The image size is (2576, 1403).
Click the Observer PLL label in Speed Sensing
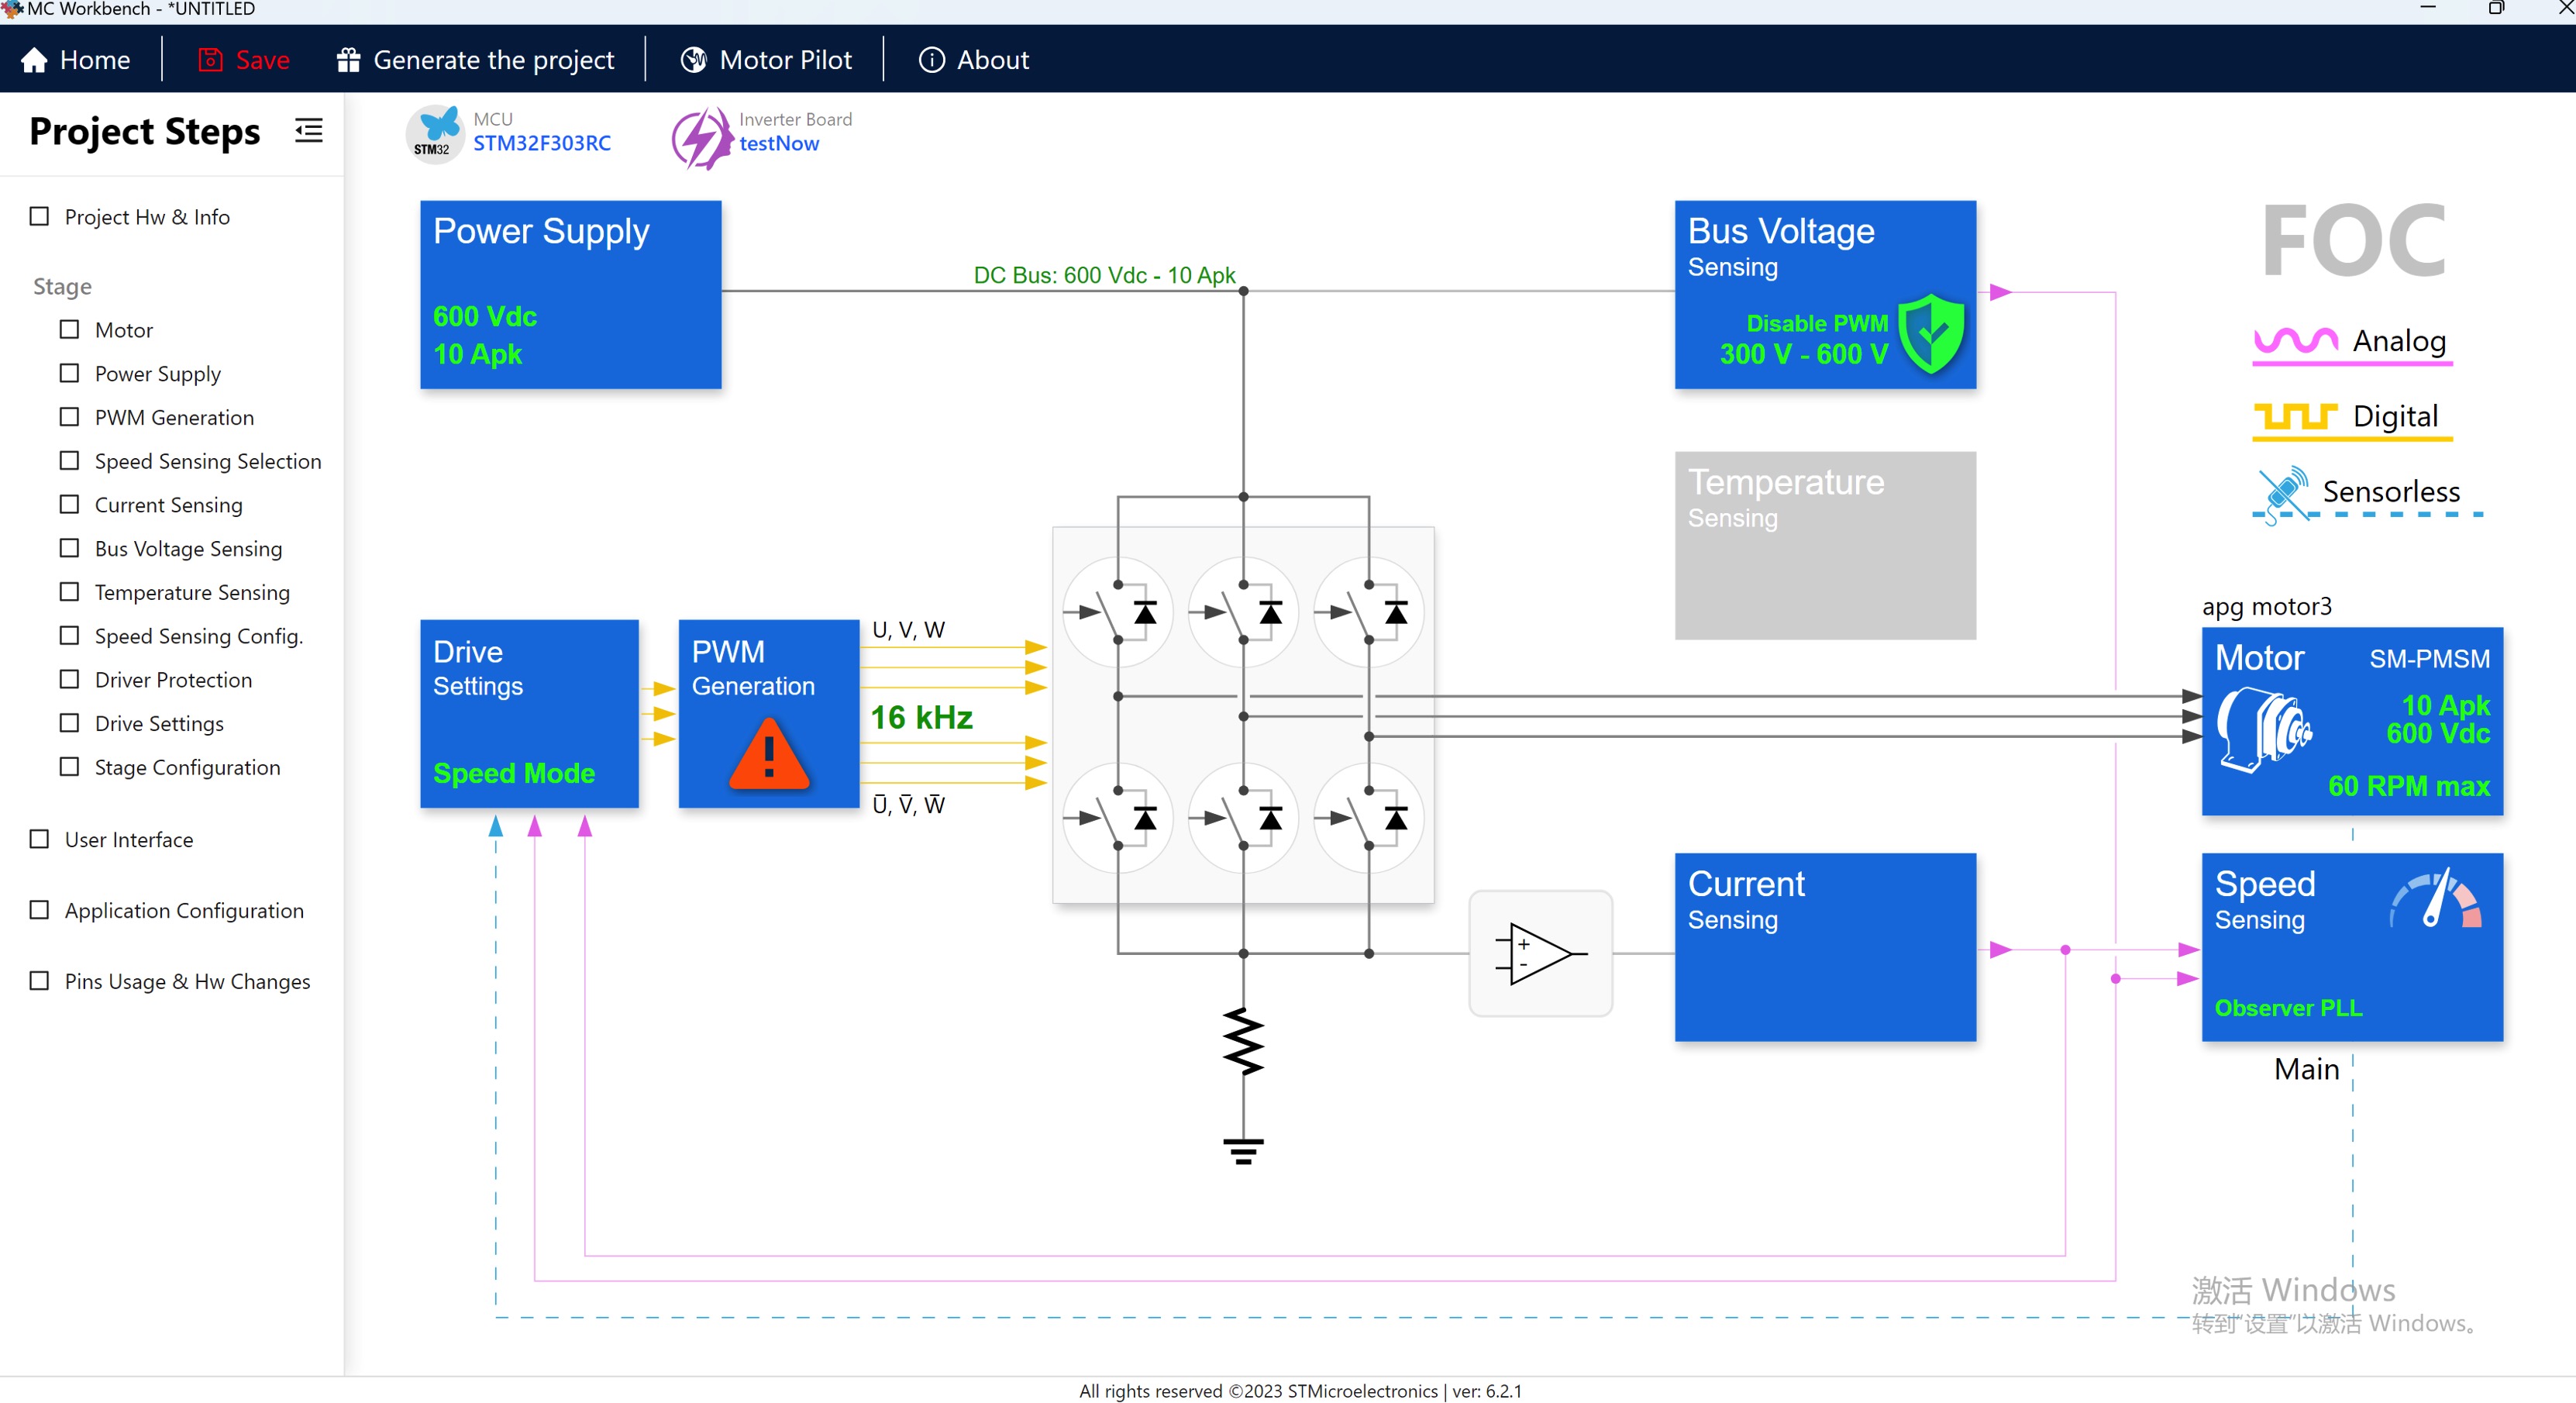(2289, 1007)
